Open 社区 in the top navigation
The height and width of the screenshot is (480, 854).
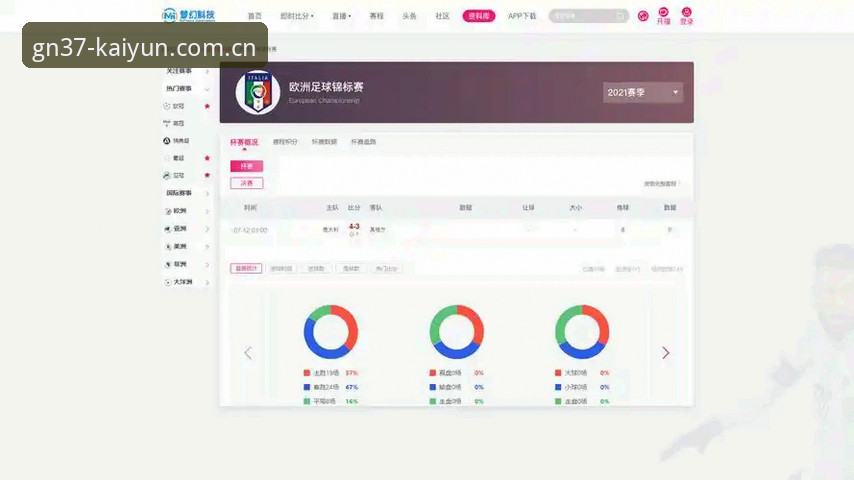pos(442,16)
